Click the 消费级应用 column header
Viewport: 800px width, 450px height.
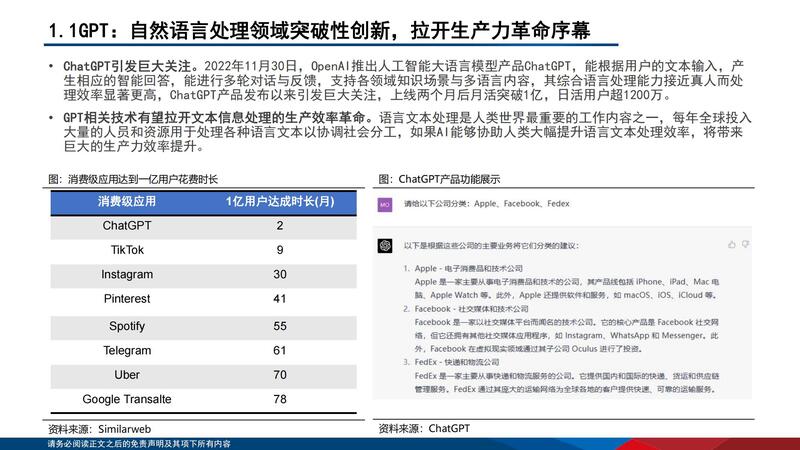(127, 201)
